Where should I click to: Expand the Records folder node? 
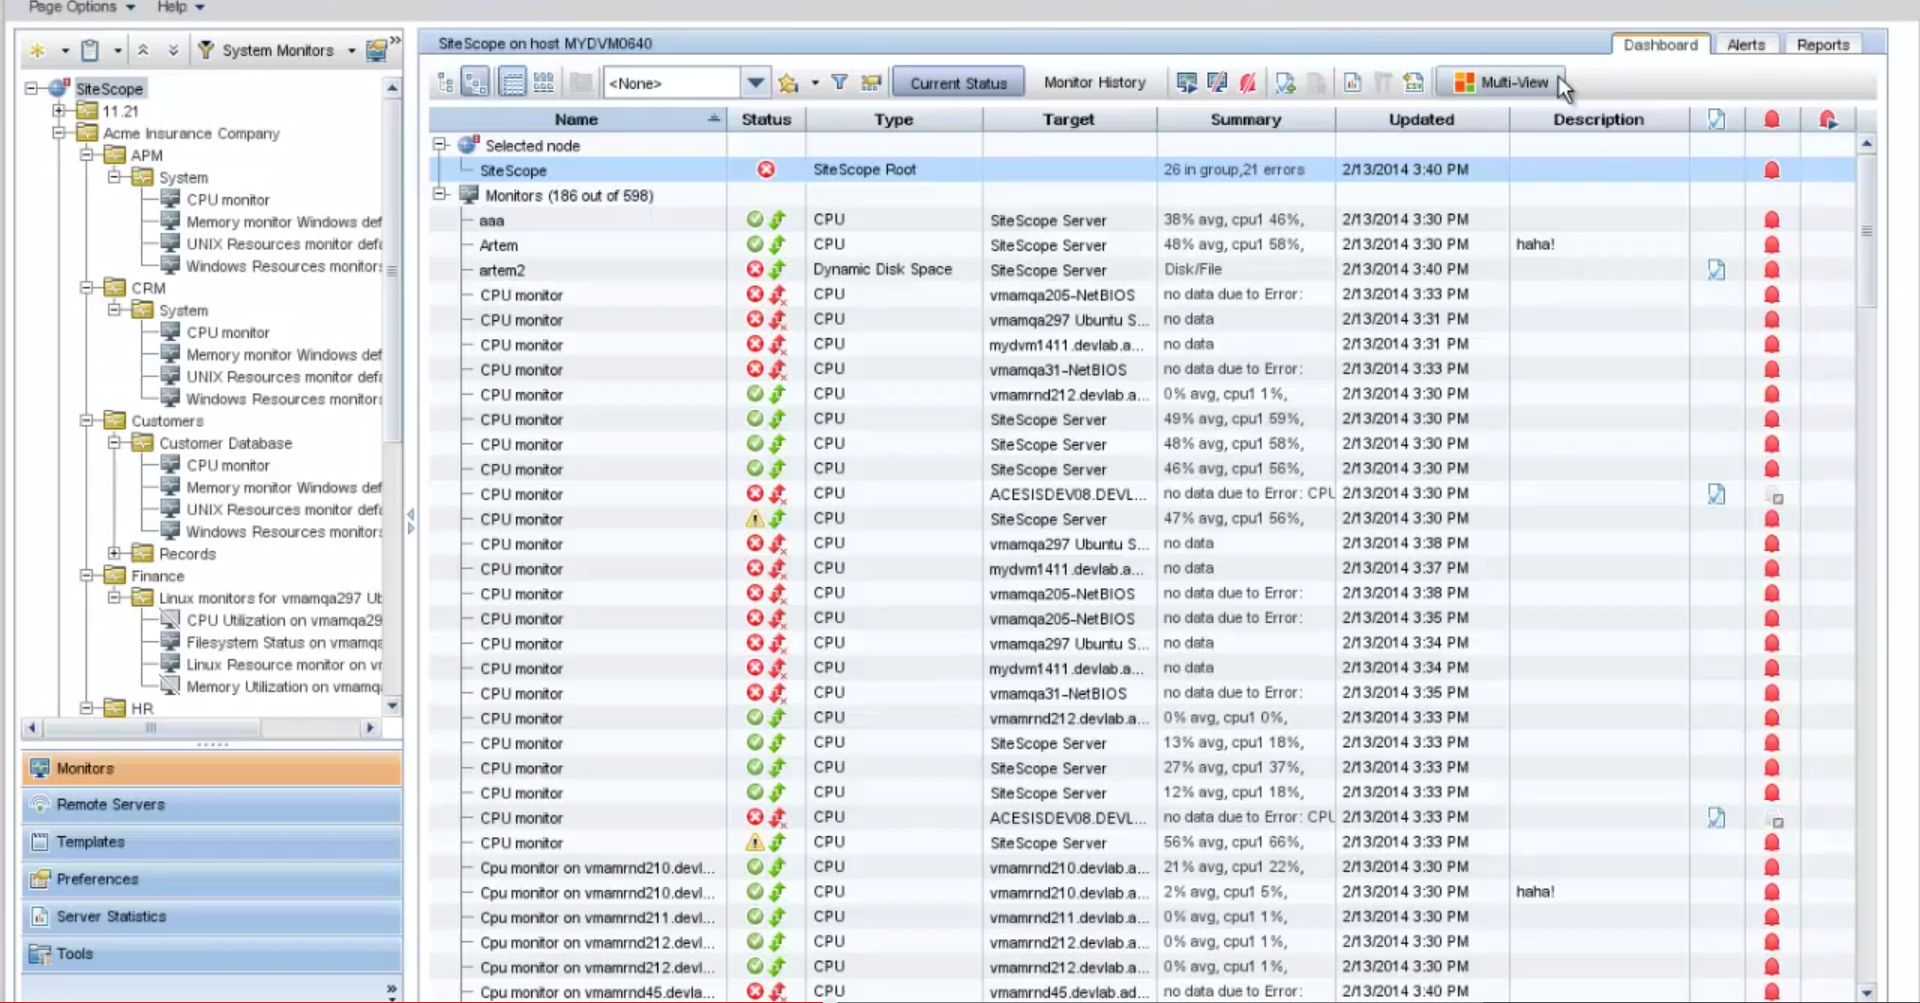coord(115,553)
